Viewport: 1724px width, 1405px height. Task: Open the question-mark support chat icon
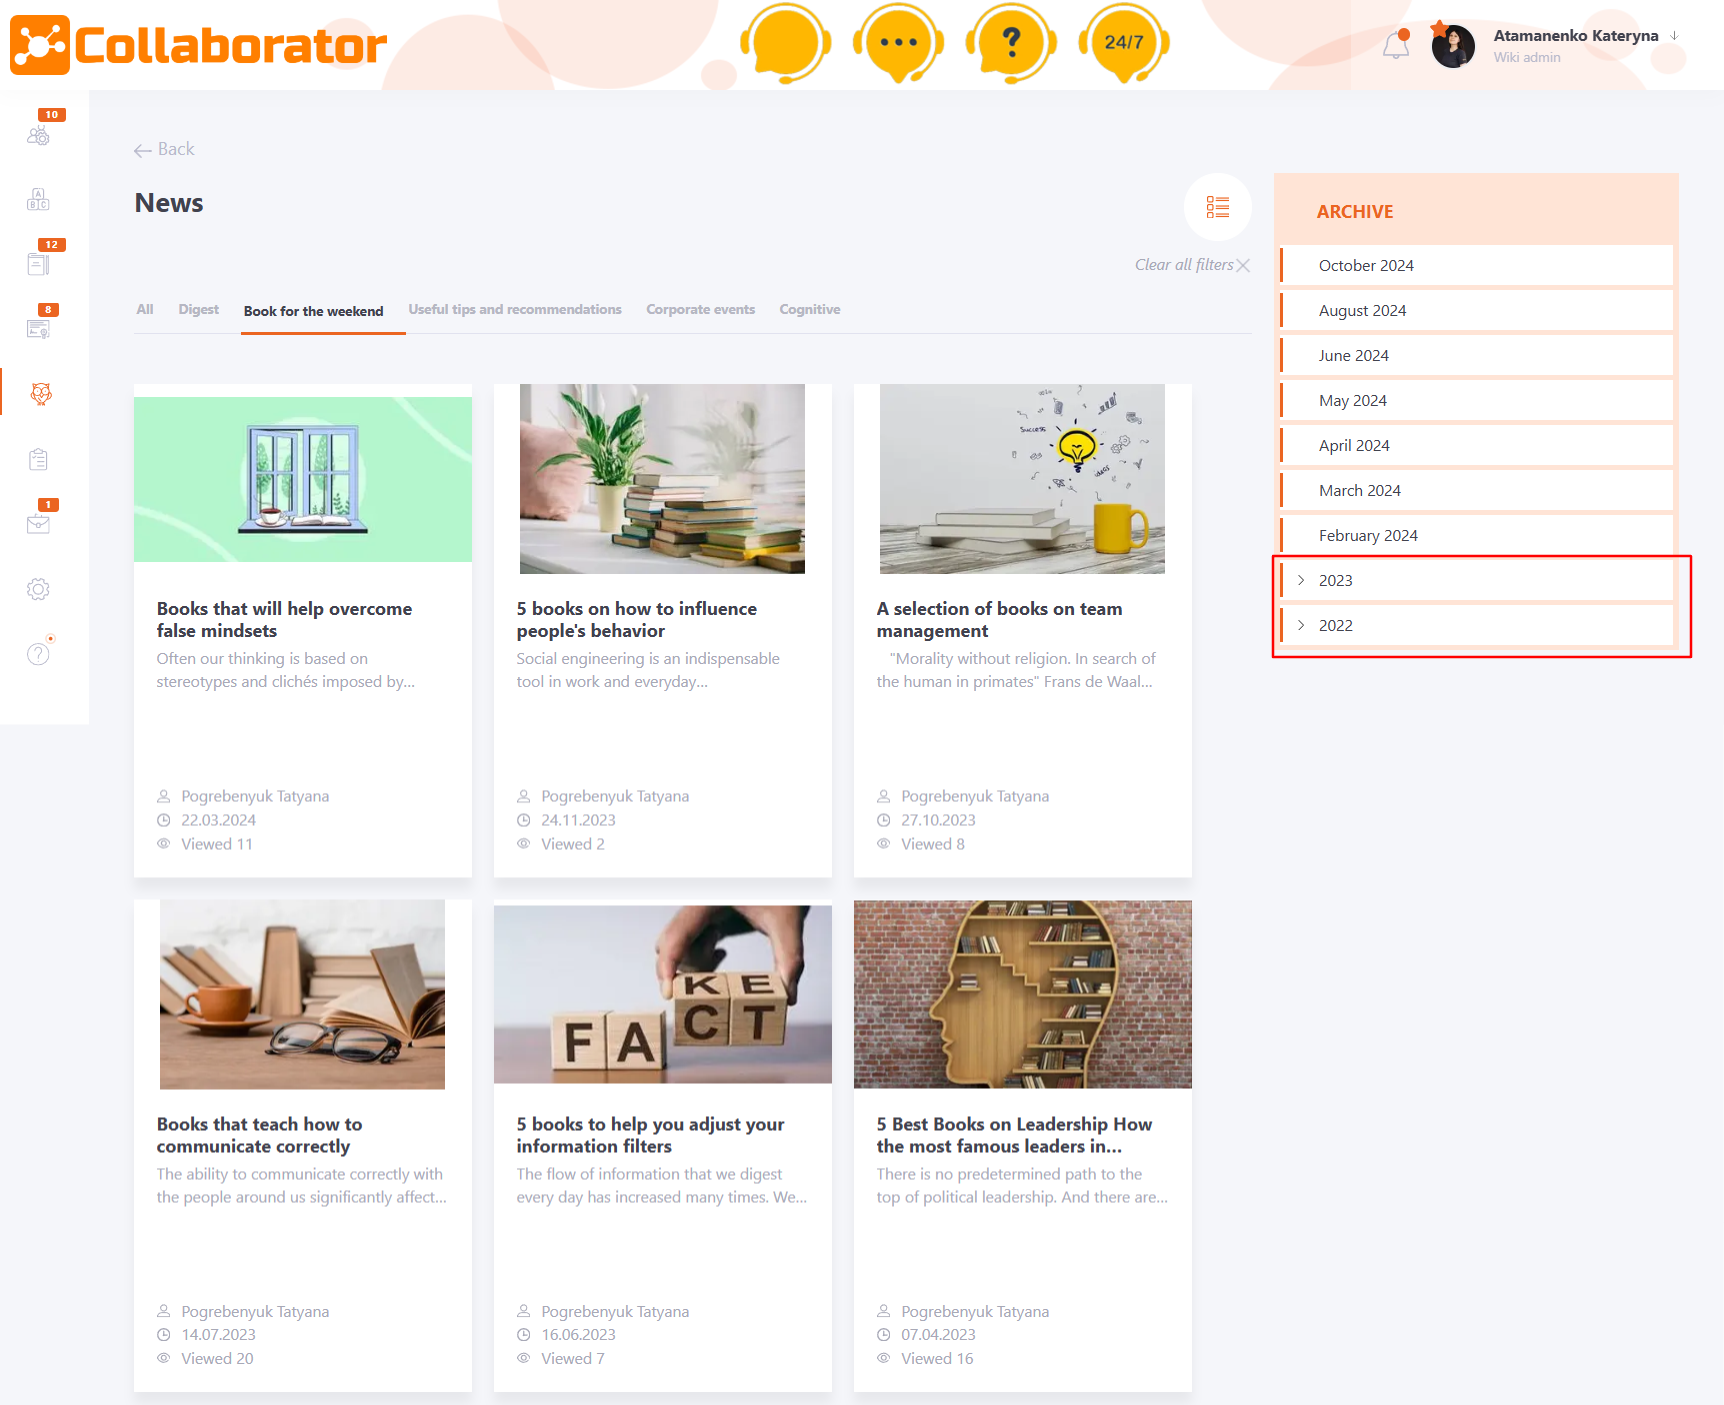click(x=1010, y=43)
